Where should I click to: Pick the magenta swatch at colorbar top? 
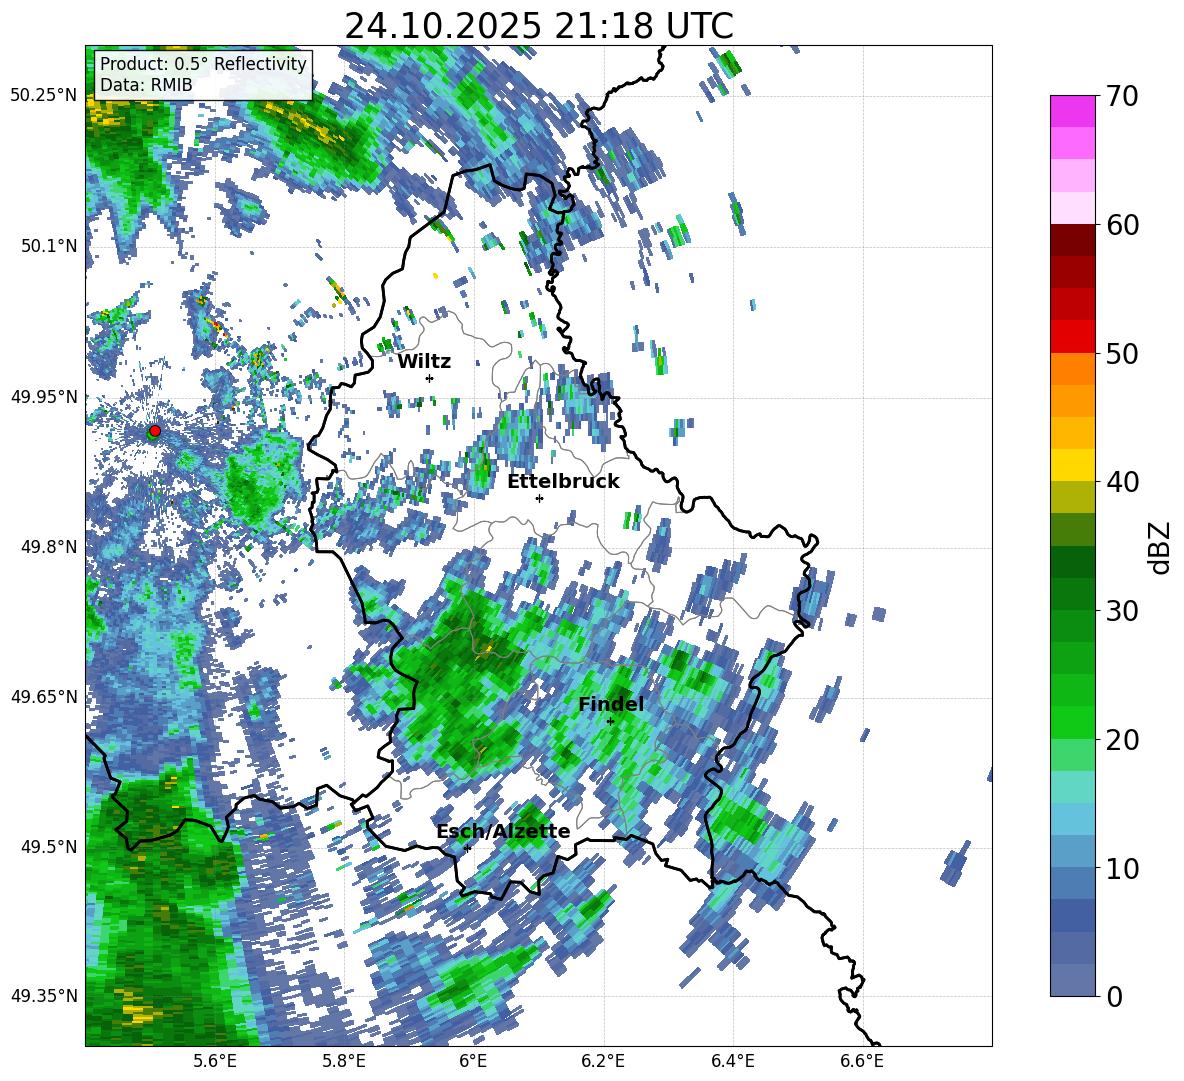tap(1072, 111)
